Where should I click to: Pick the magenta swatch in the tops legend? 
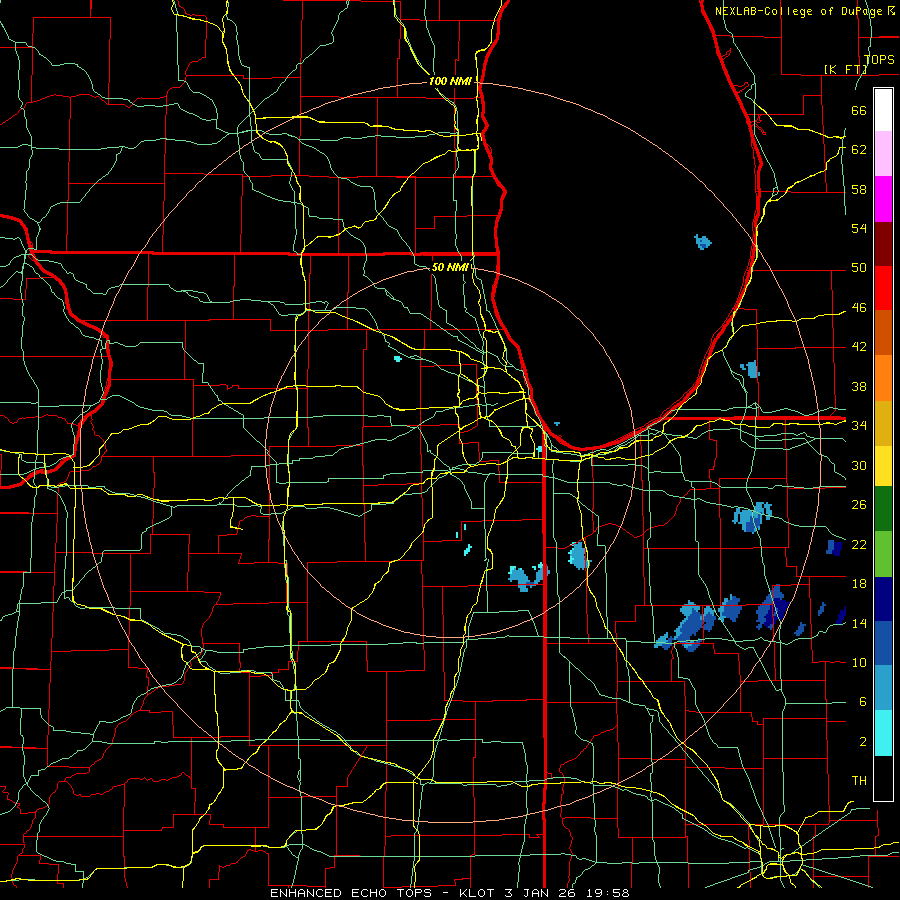883,199
